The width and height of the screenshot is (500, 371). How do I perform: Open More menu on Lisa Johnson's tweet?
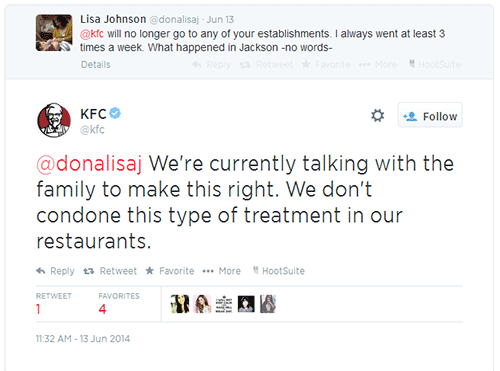[378, 64]
